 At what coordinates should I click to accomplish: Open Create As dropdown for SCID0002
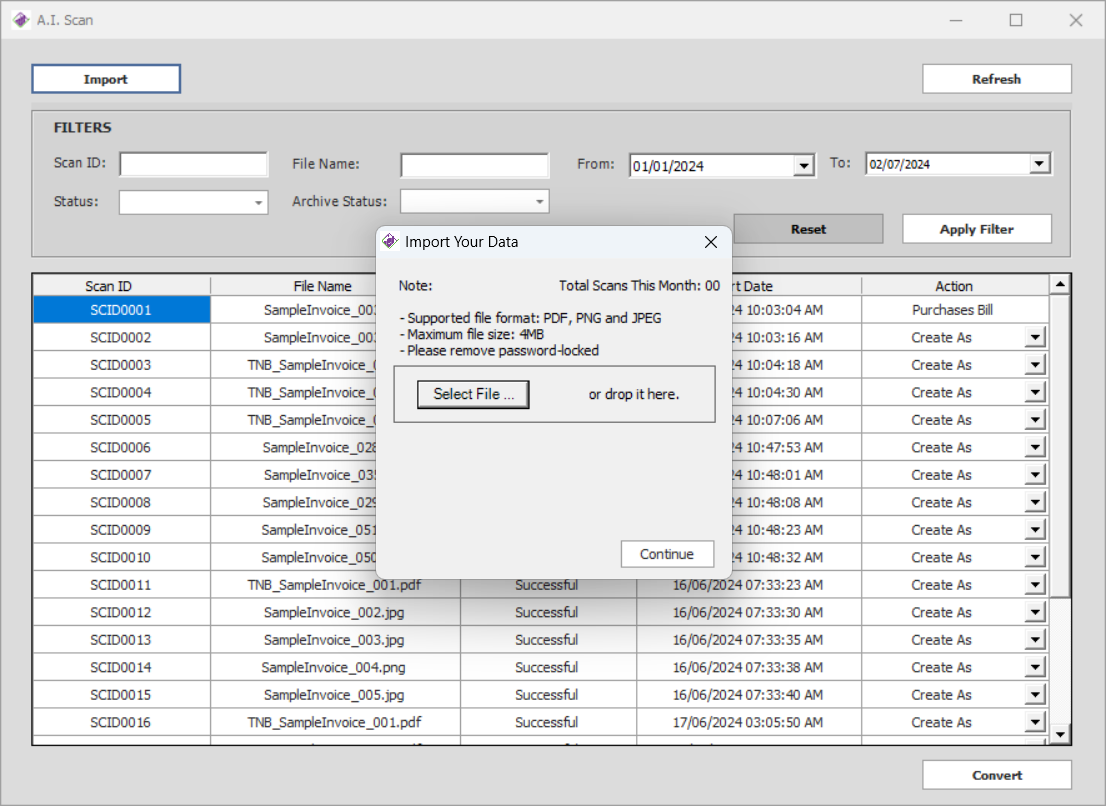(1035, 338)
